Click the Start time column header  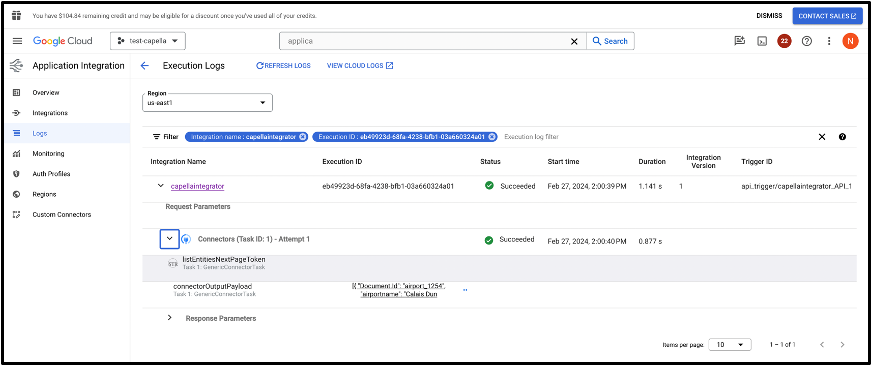563,162
